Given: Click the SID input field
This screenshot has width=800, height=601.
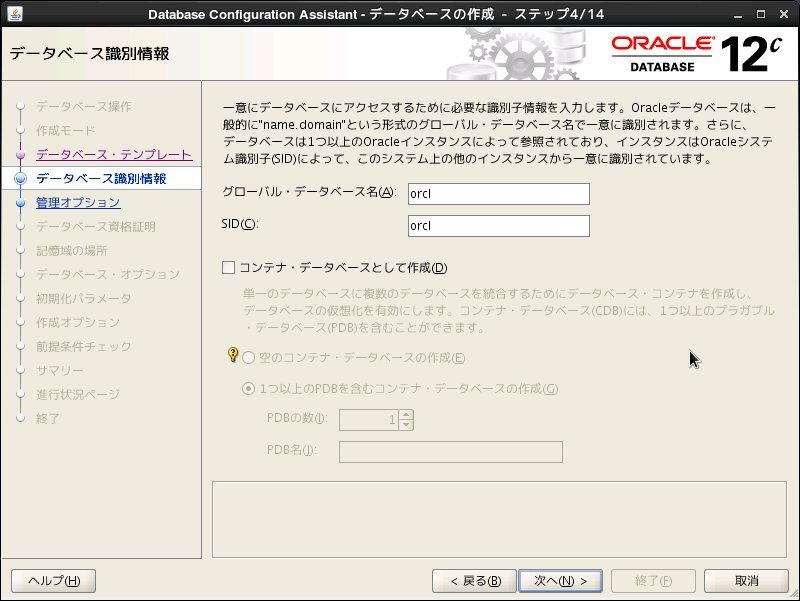Looking at the screenshot, I should click(498, 226).
